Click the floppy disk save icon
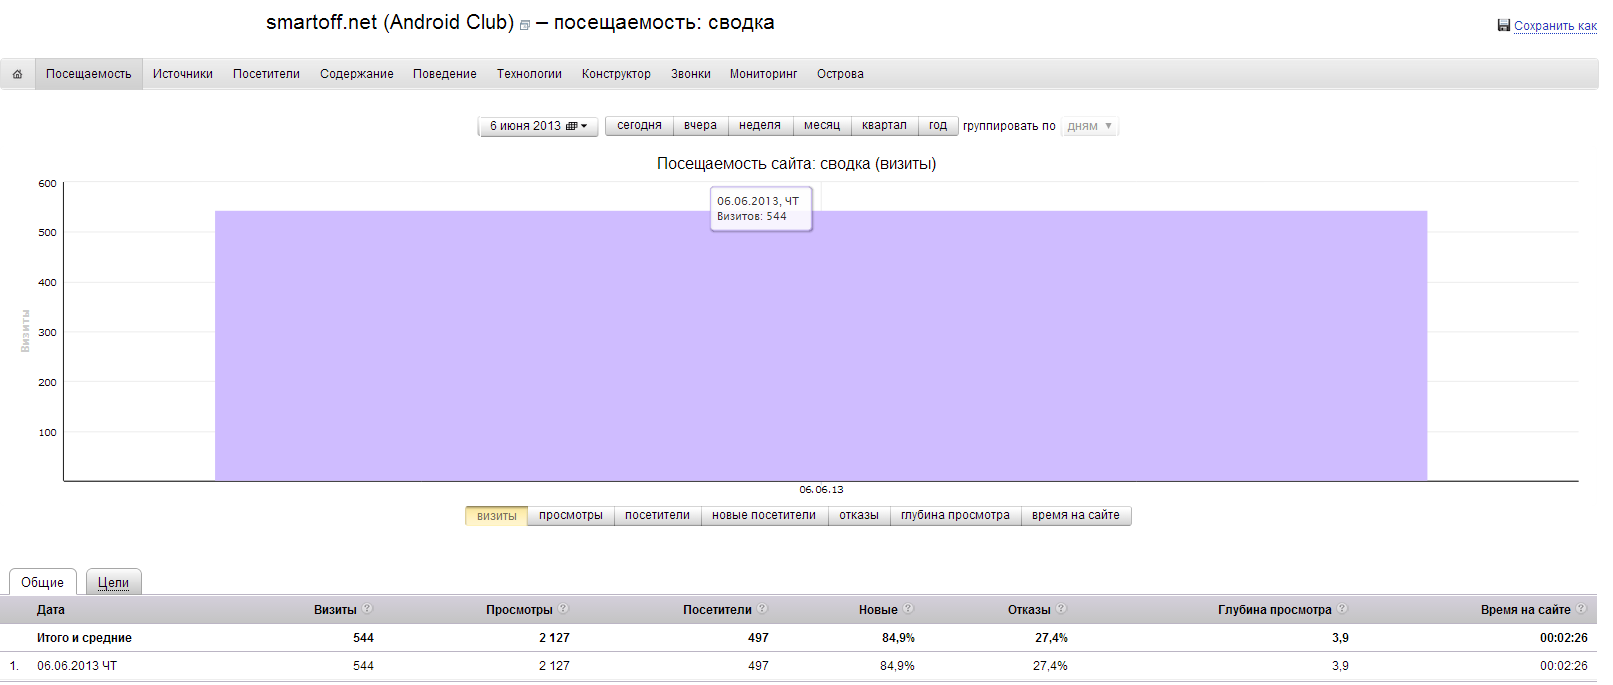Viewport: 1613px width, 685px height. [1503, 25]
